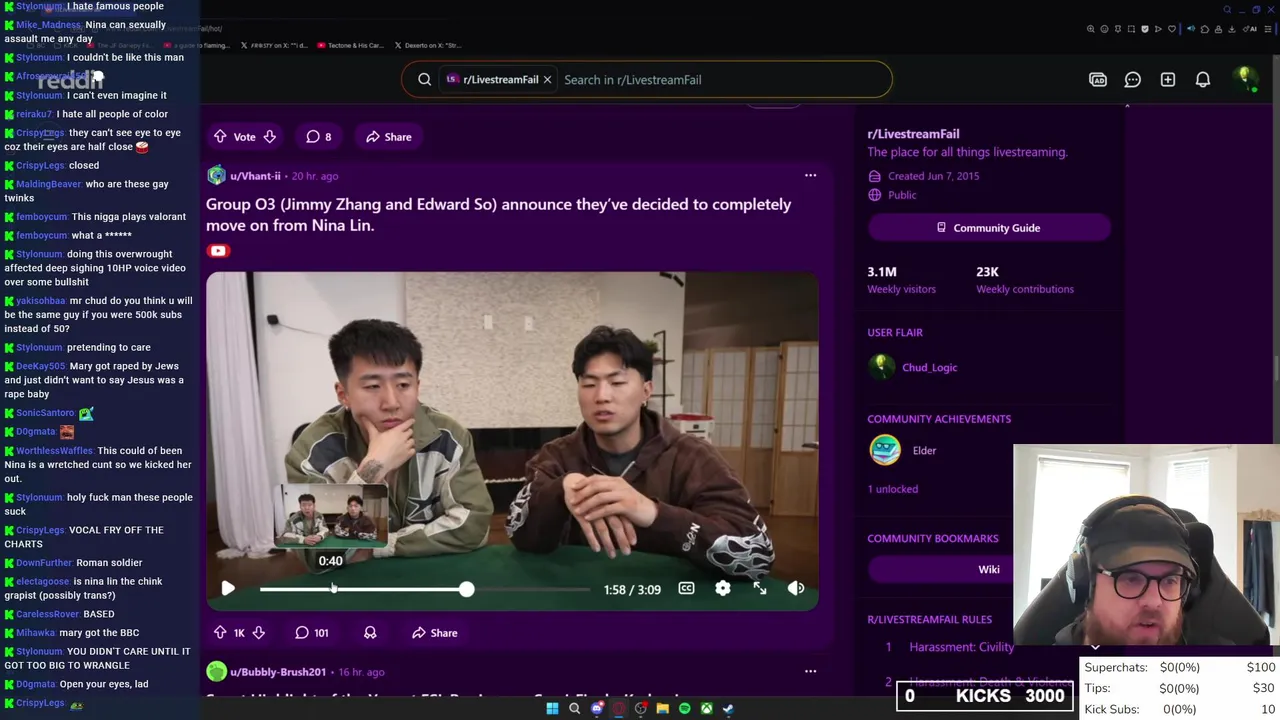Click the 23K Weekly contributions stat
Viewport: 1280px width, 720px height.
tap(1025, 279)
